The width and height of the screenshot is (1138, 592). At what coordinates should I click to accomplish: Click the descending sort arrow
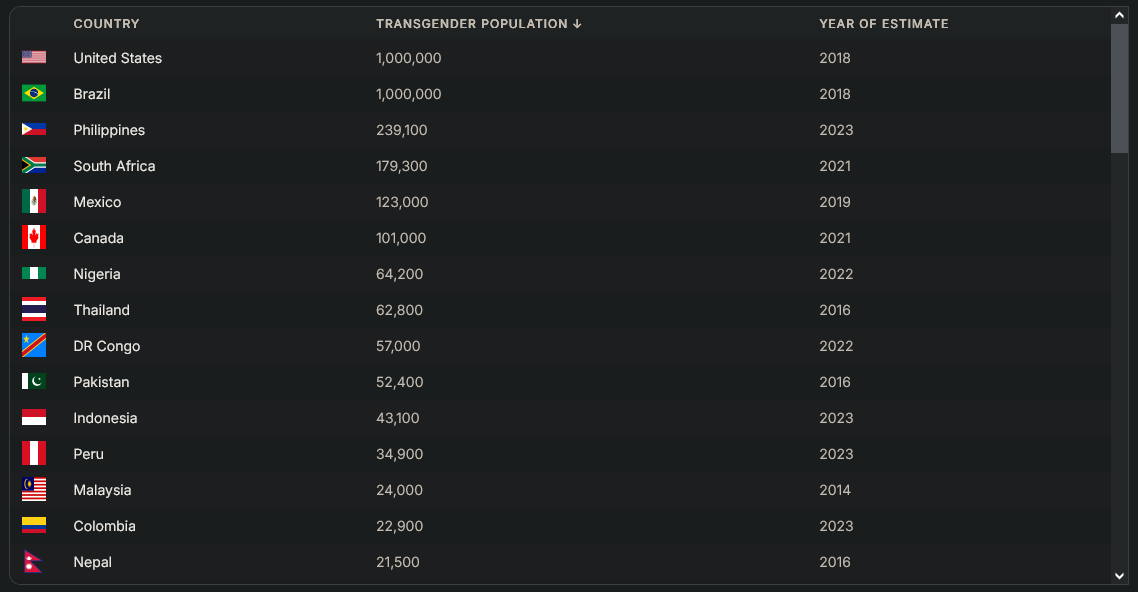pos(577,24)
